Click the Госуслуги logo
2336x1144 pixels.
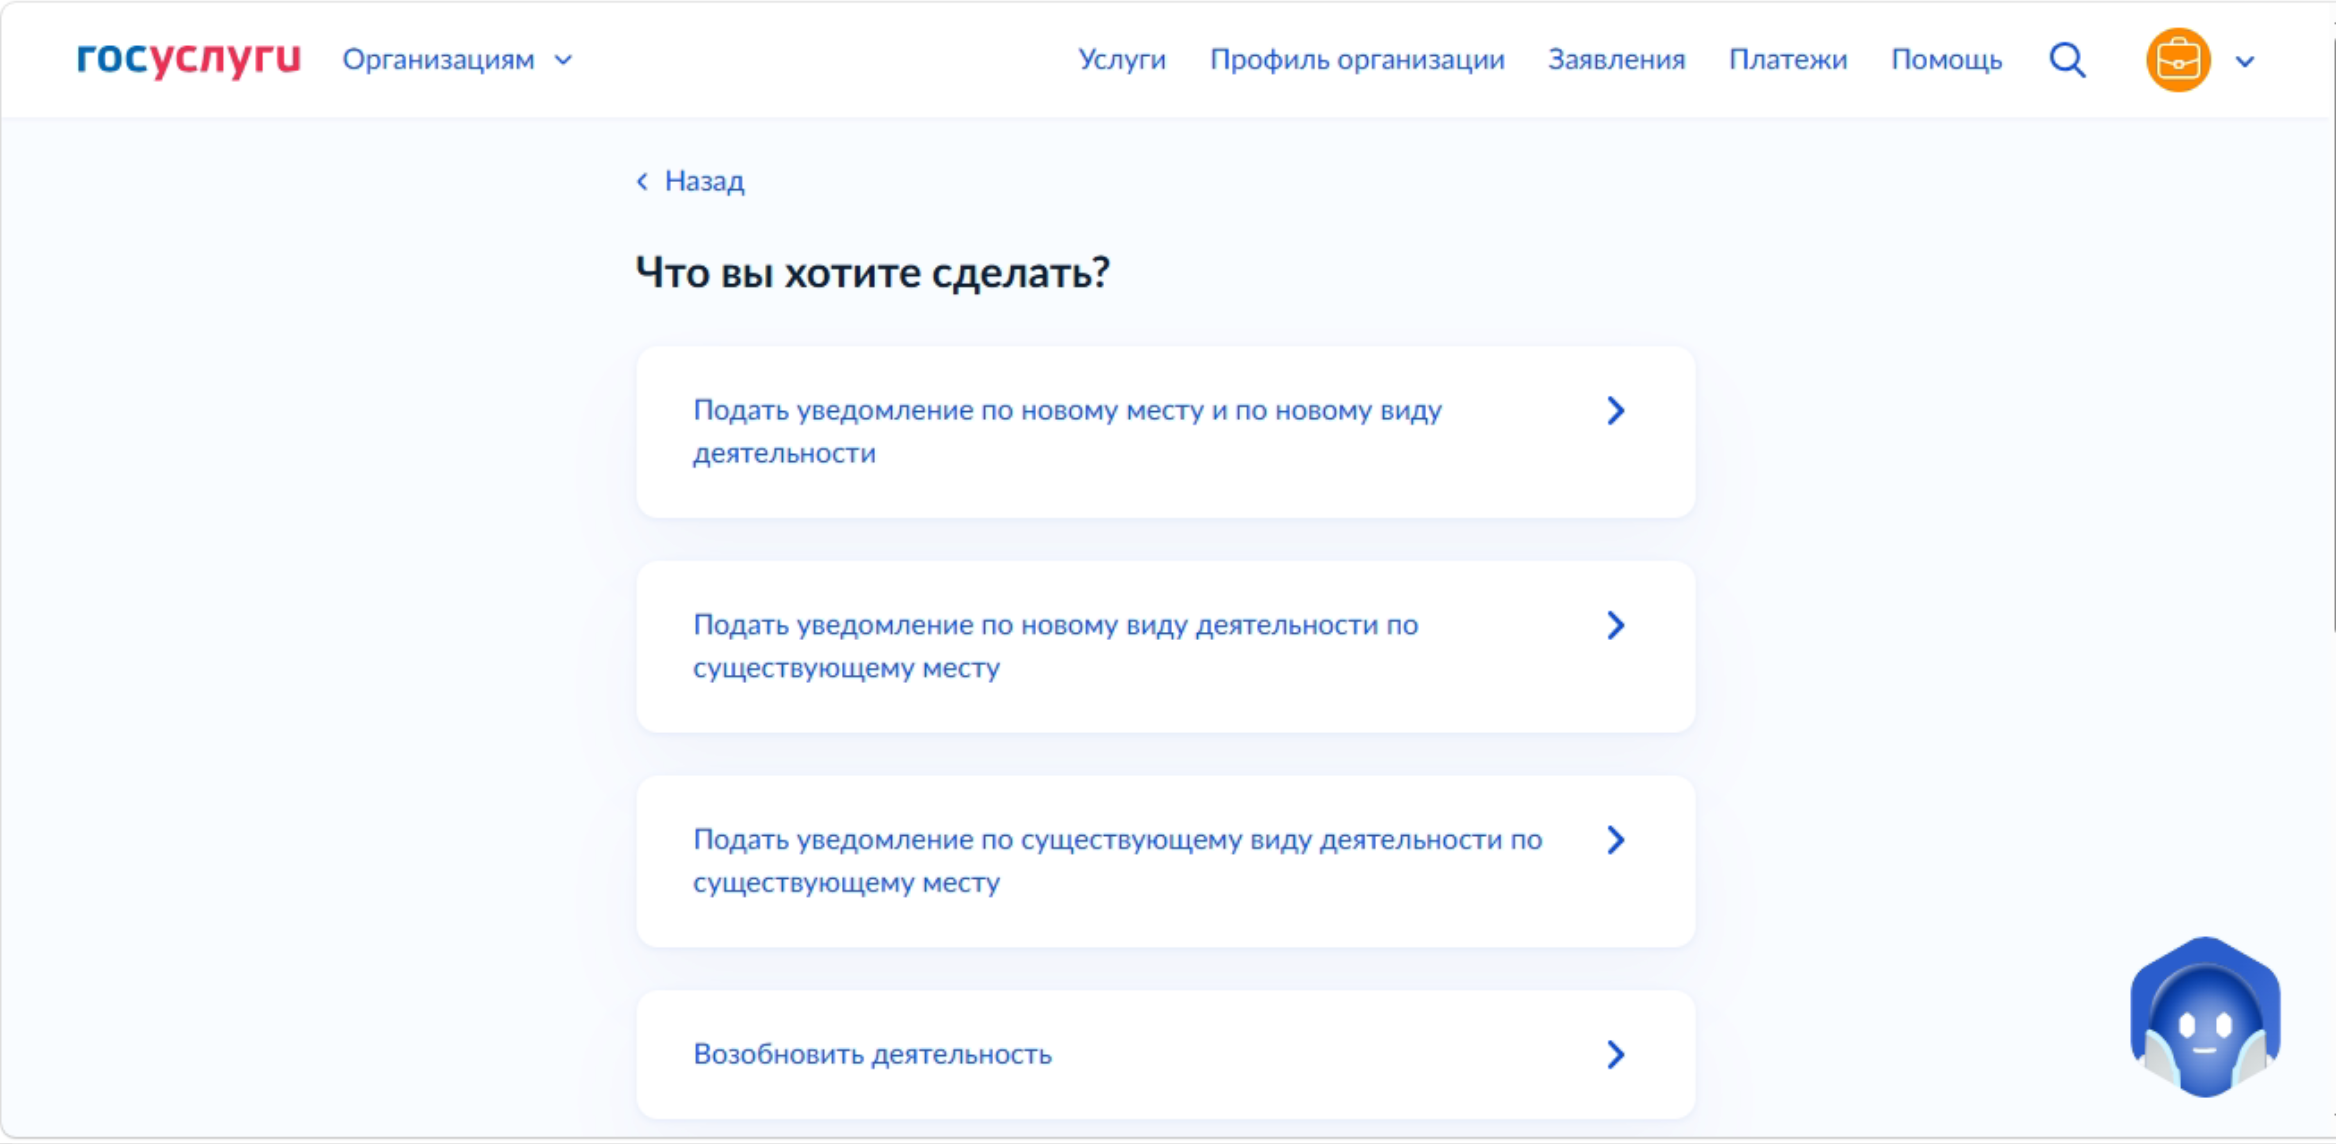pos(189,59)
